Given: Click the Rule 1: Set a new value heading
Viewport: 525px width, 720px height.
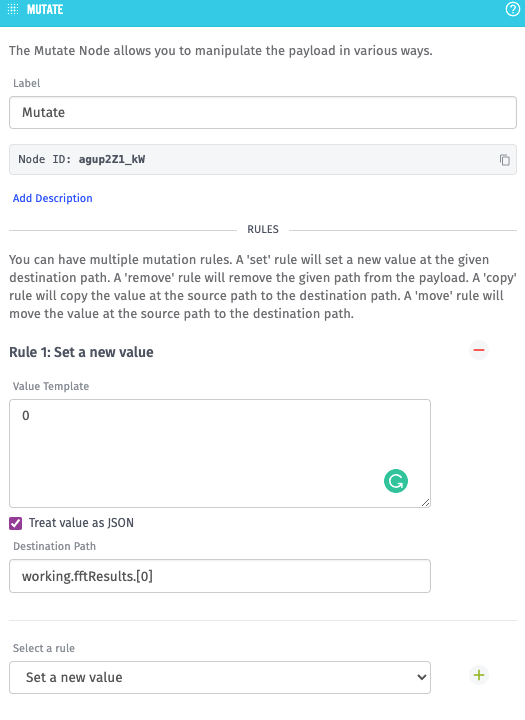Looking at the screenshot, I should coord(81,352).
